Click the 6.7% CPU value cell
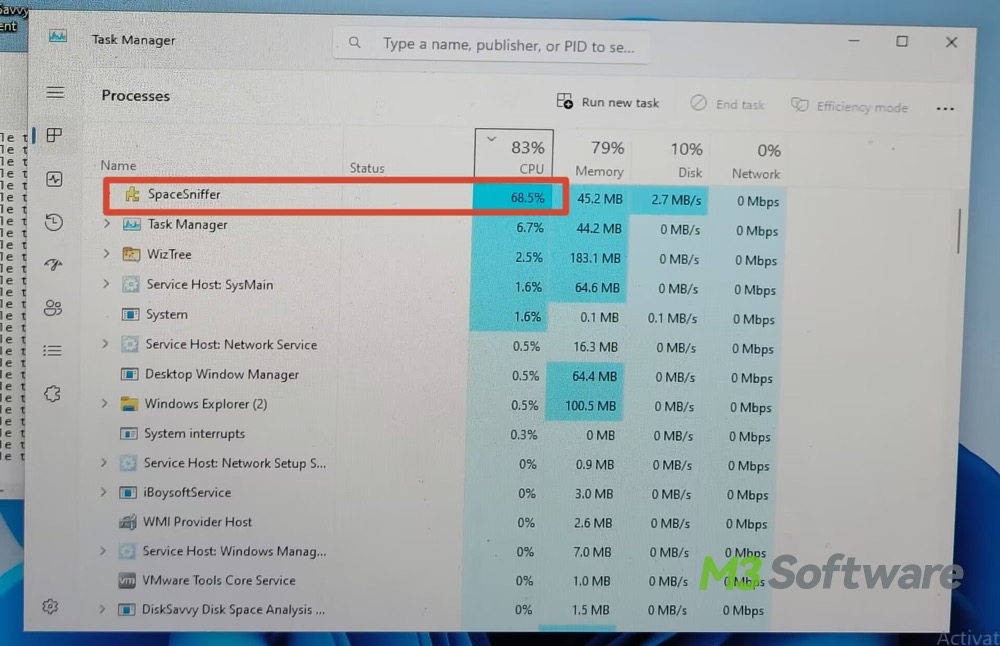 pos(512,228)
